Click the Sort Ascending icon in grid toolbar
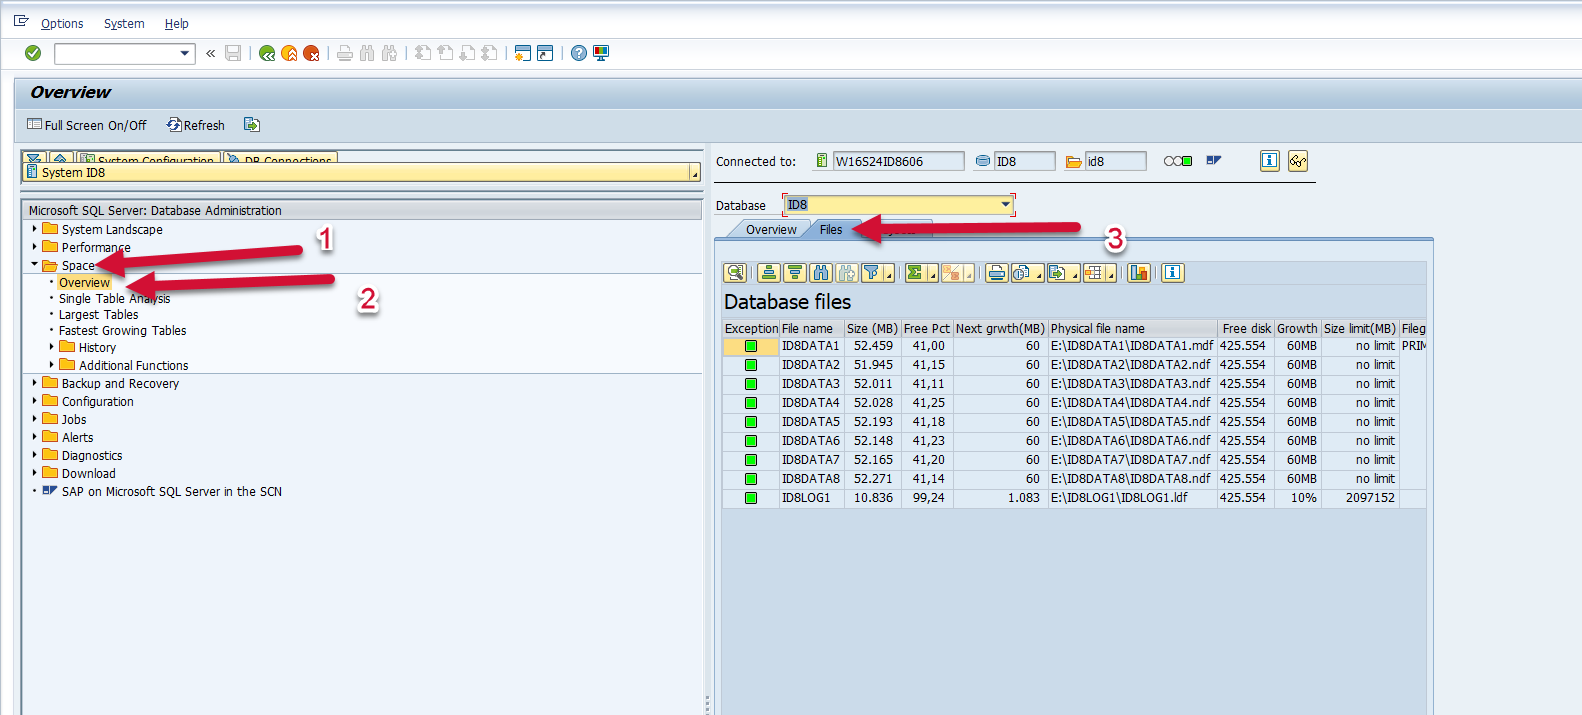 click(769, 273)
